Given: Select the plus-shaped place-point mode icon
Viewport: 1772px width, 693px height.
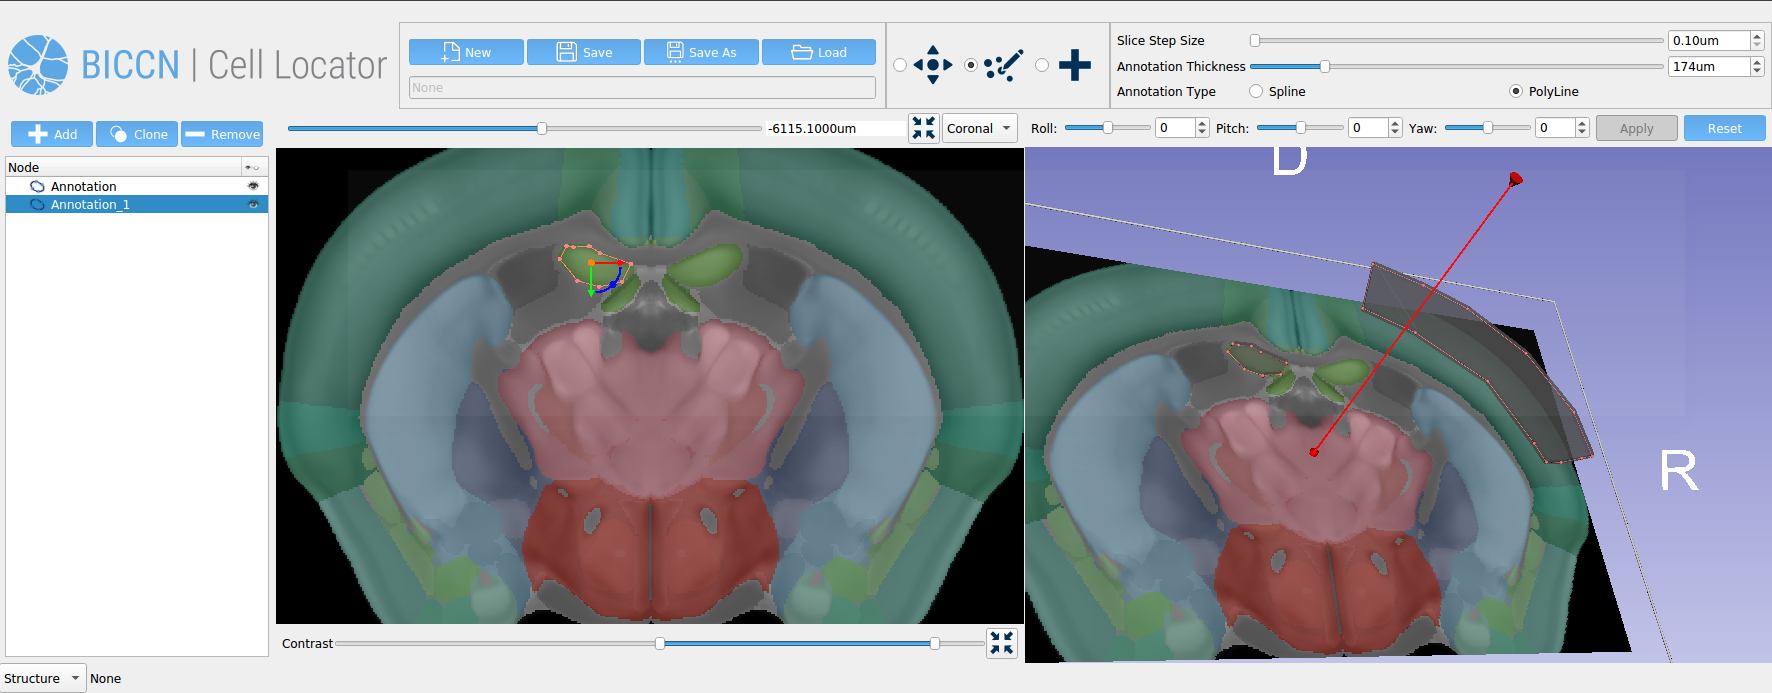Looking at the screenshot, I should coord(1074,65).
